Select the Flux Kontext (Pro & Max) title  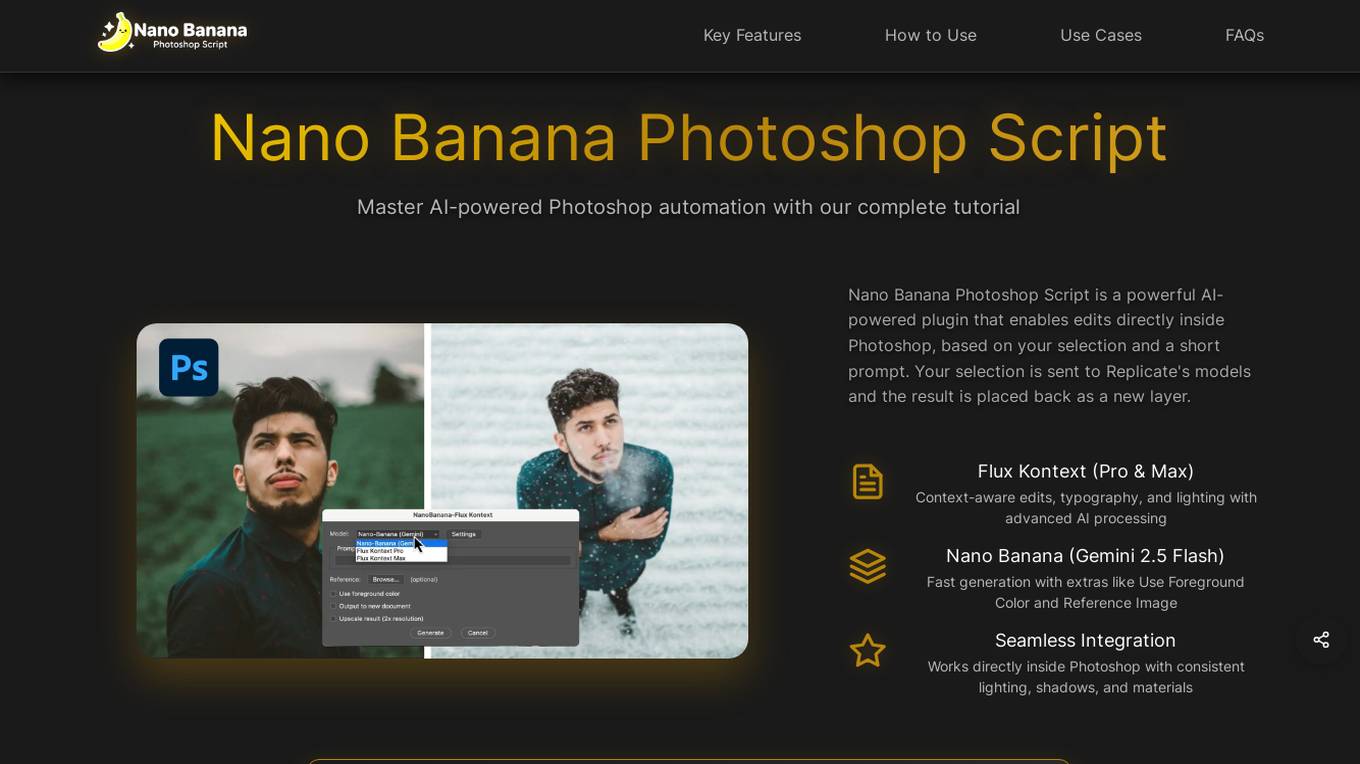[1086, 471]
